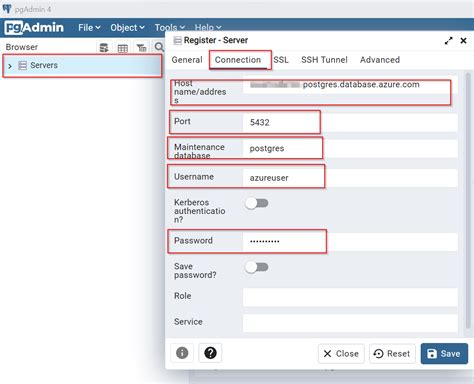Viewport: 474px width, 384px height.
Task: Switch to the SSL tab
Action: (281, 60)
